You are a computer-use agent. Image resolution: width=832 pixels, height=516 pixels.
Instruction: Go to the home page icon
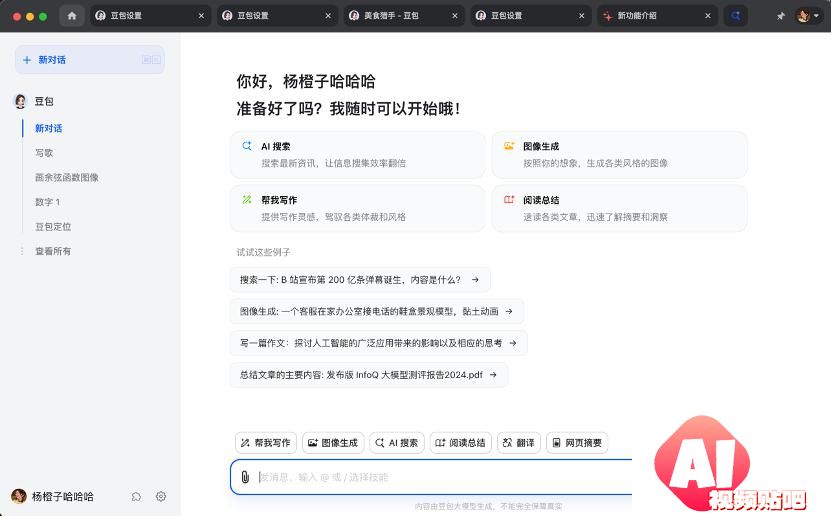tap(72, 16)
